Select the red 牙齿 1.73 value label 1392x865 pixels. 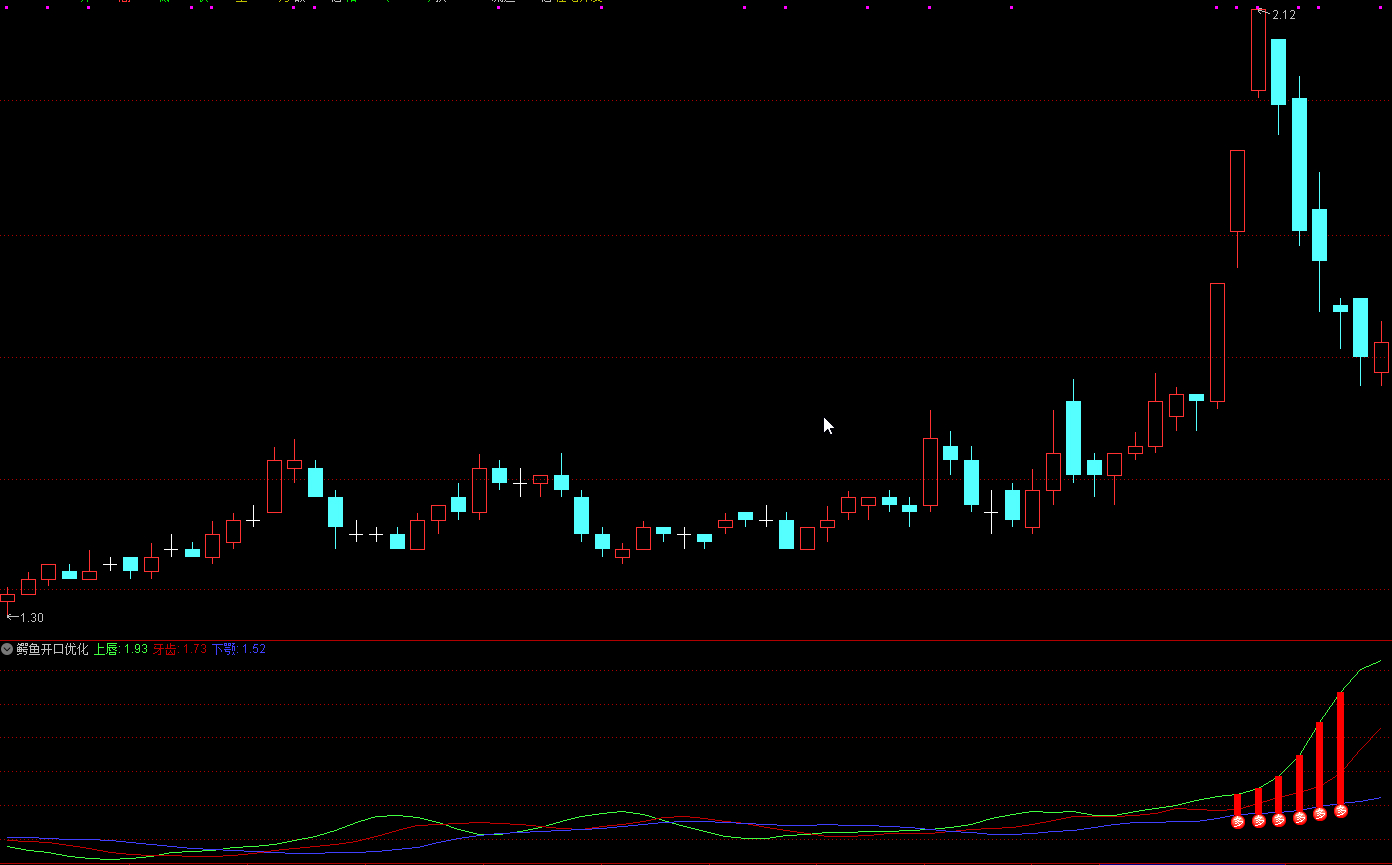[180, 649]
